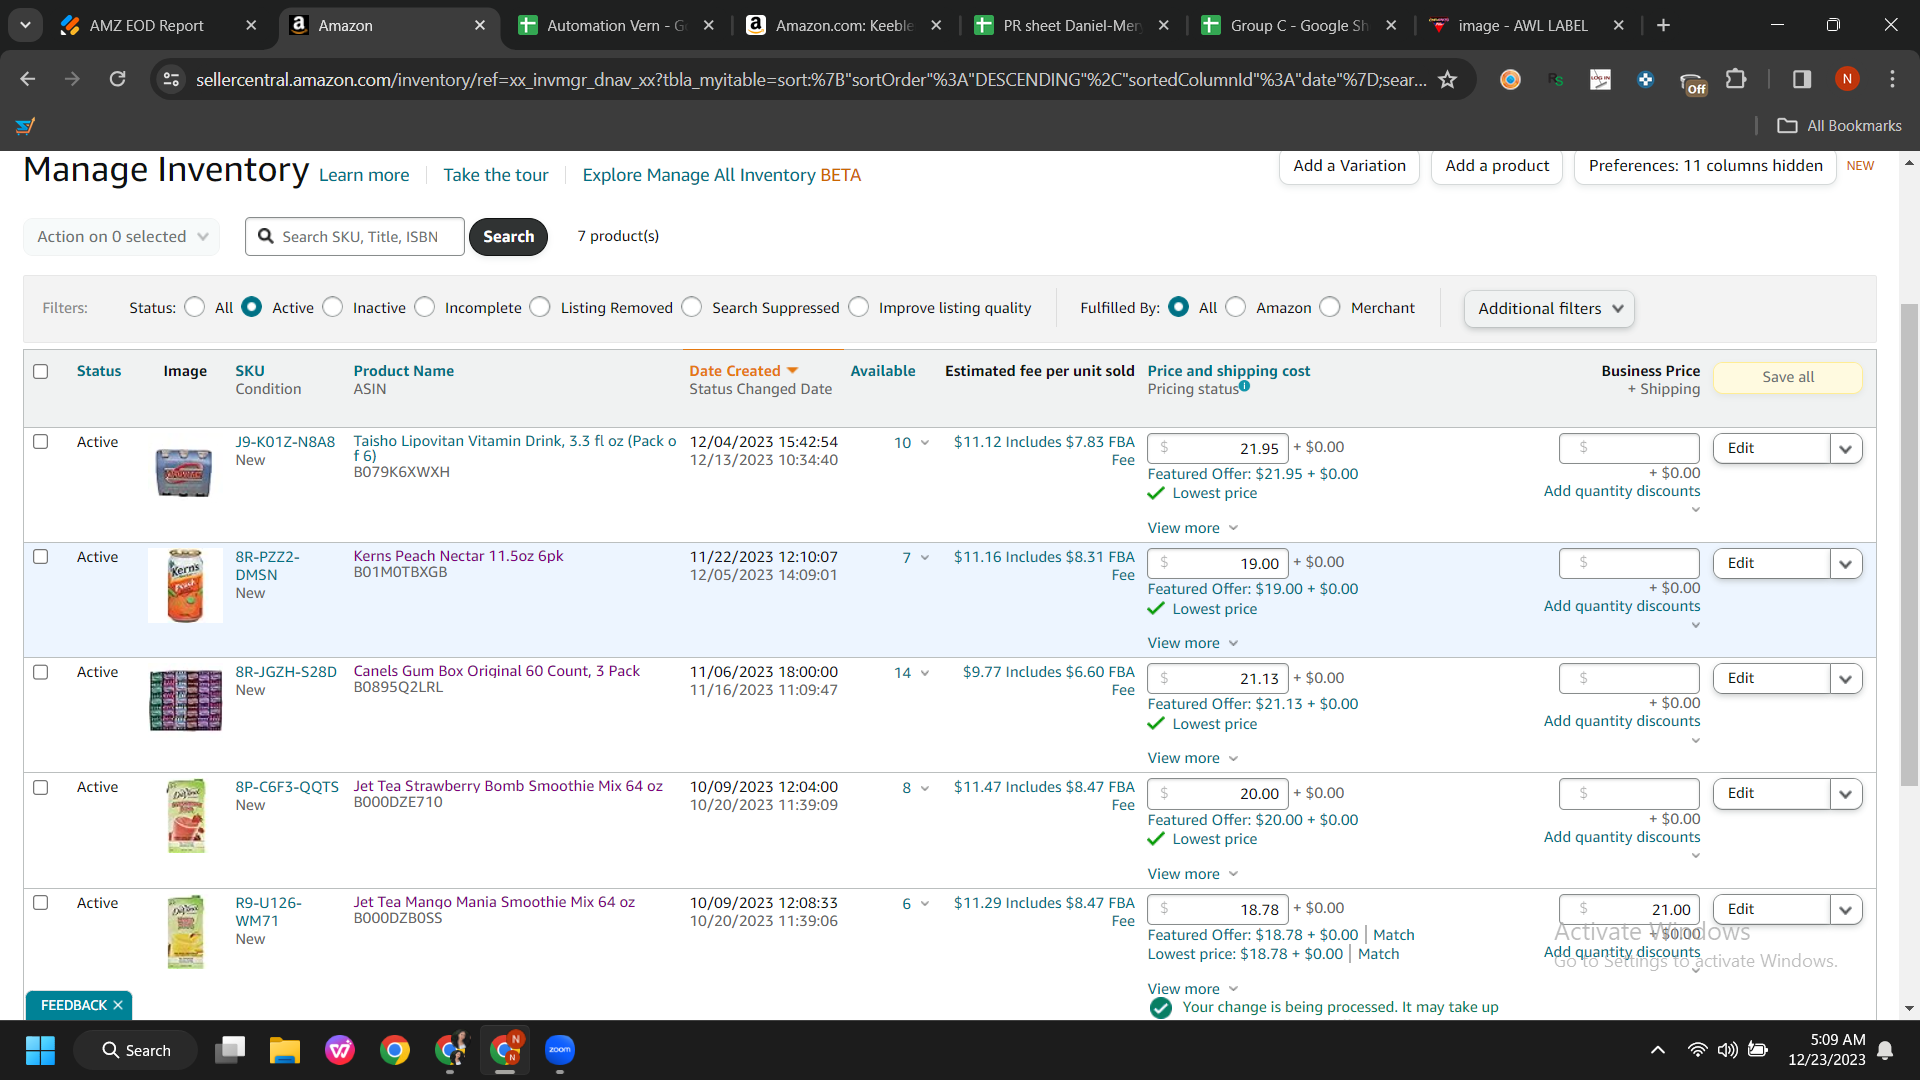
Task: Select the Search Suppressed status radio
Action: [692, 307]
